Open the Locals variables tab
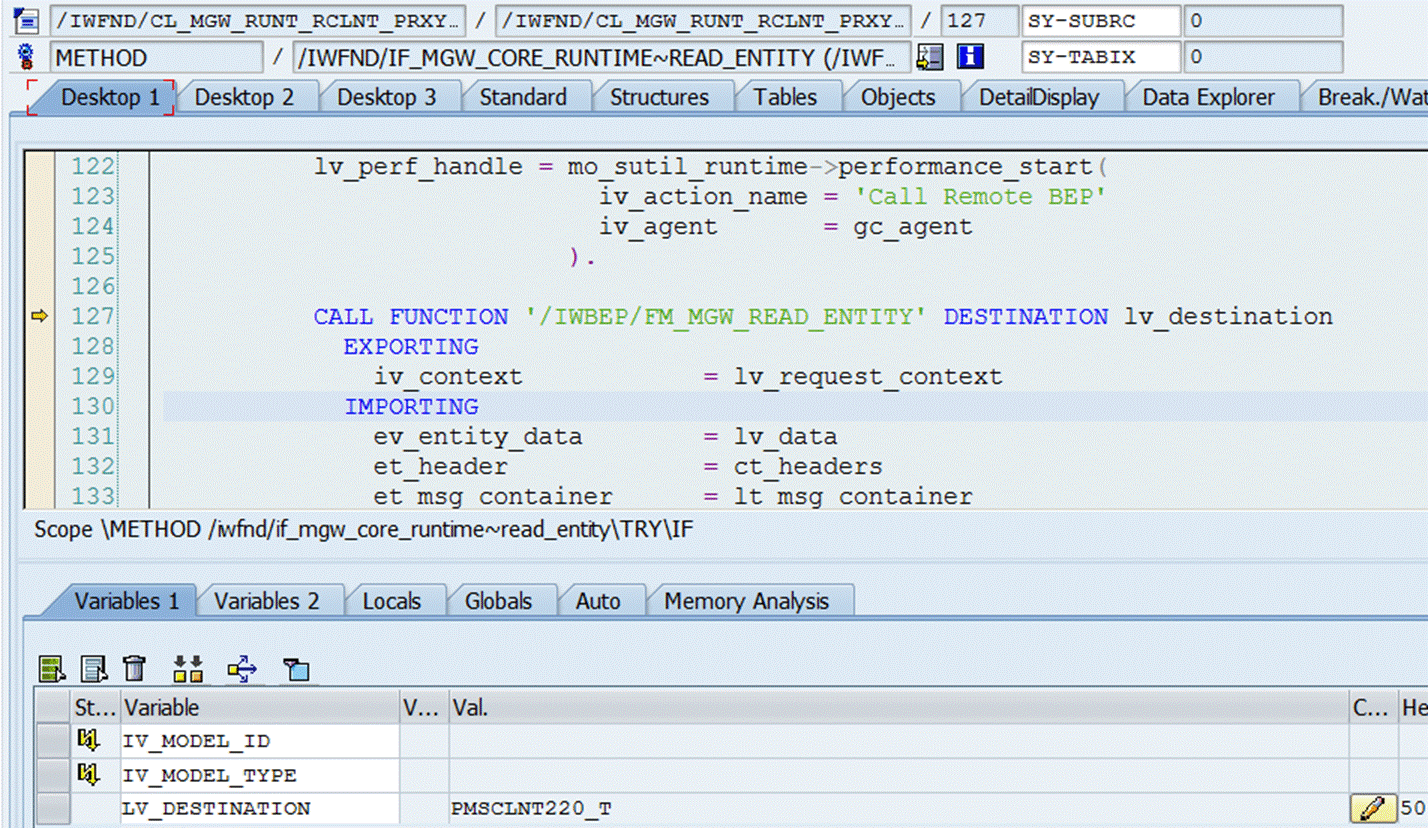Screen dimensions: 1428x828 tap(391, 601)
